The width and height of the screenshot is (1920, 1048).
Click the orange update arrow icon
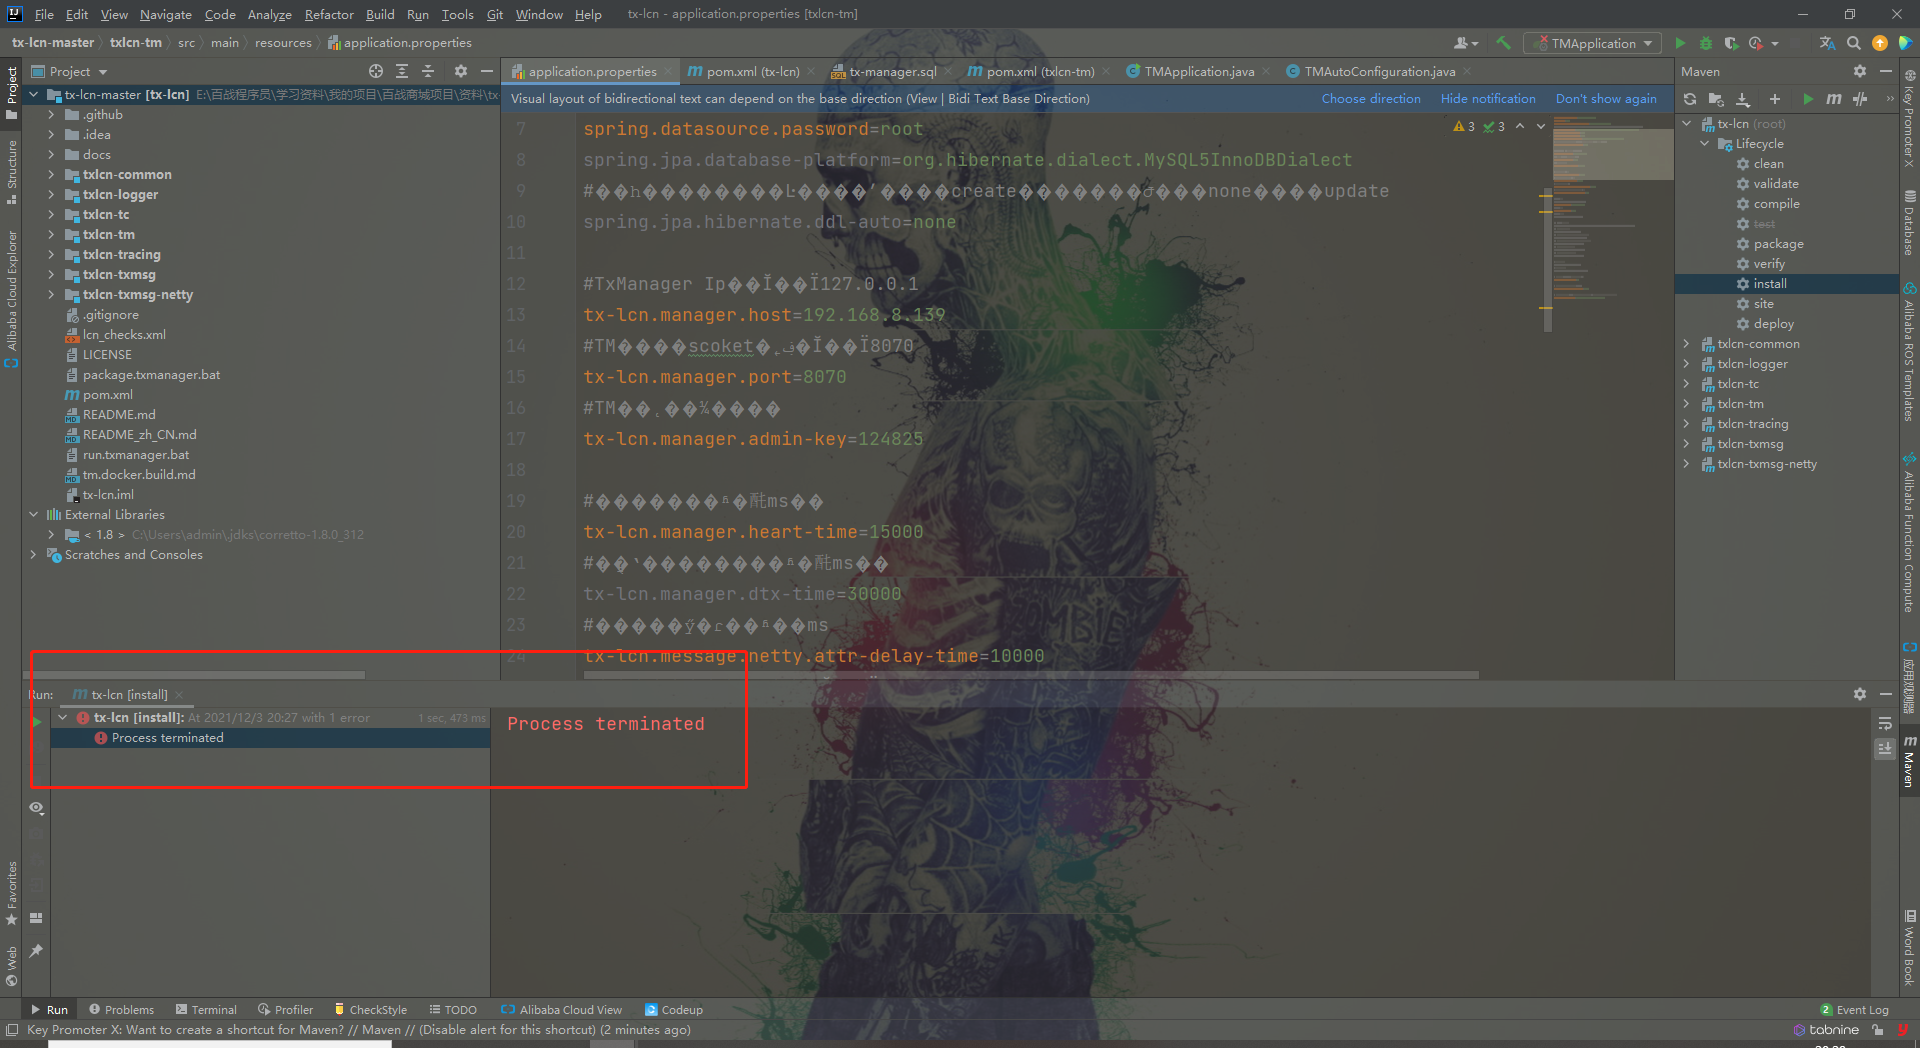click(x=1880, y=43)
